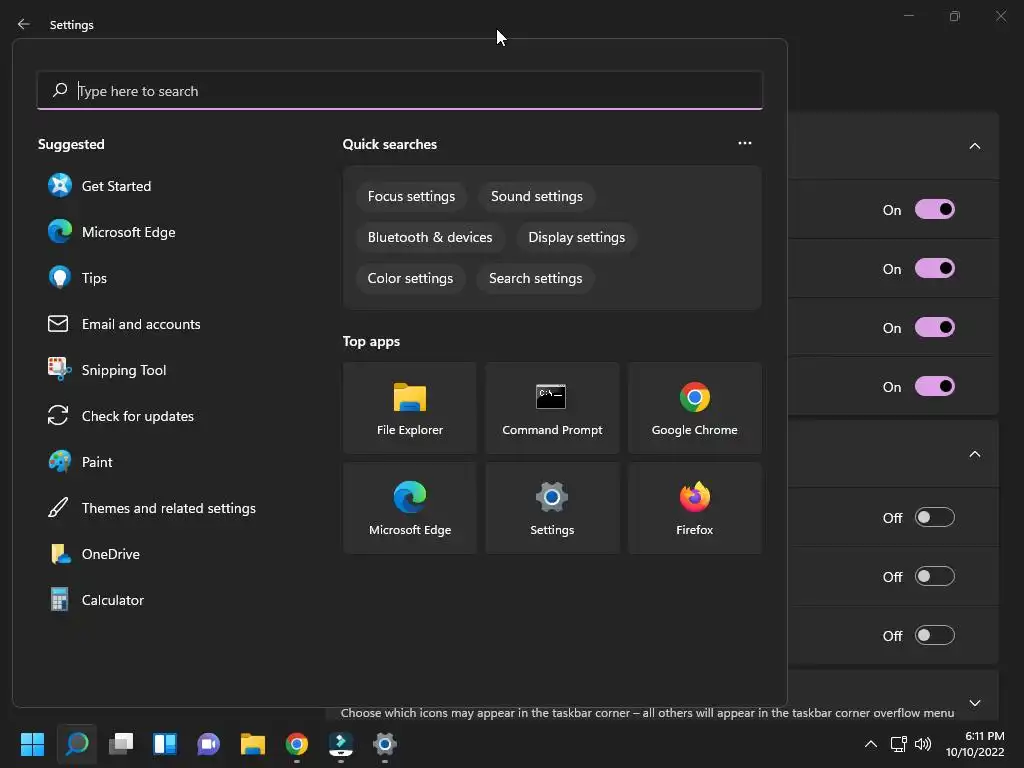This screenshot has height=768, width=1024.
Task: Open Google Chrome top app tile
Action: pos(694,408)
